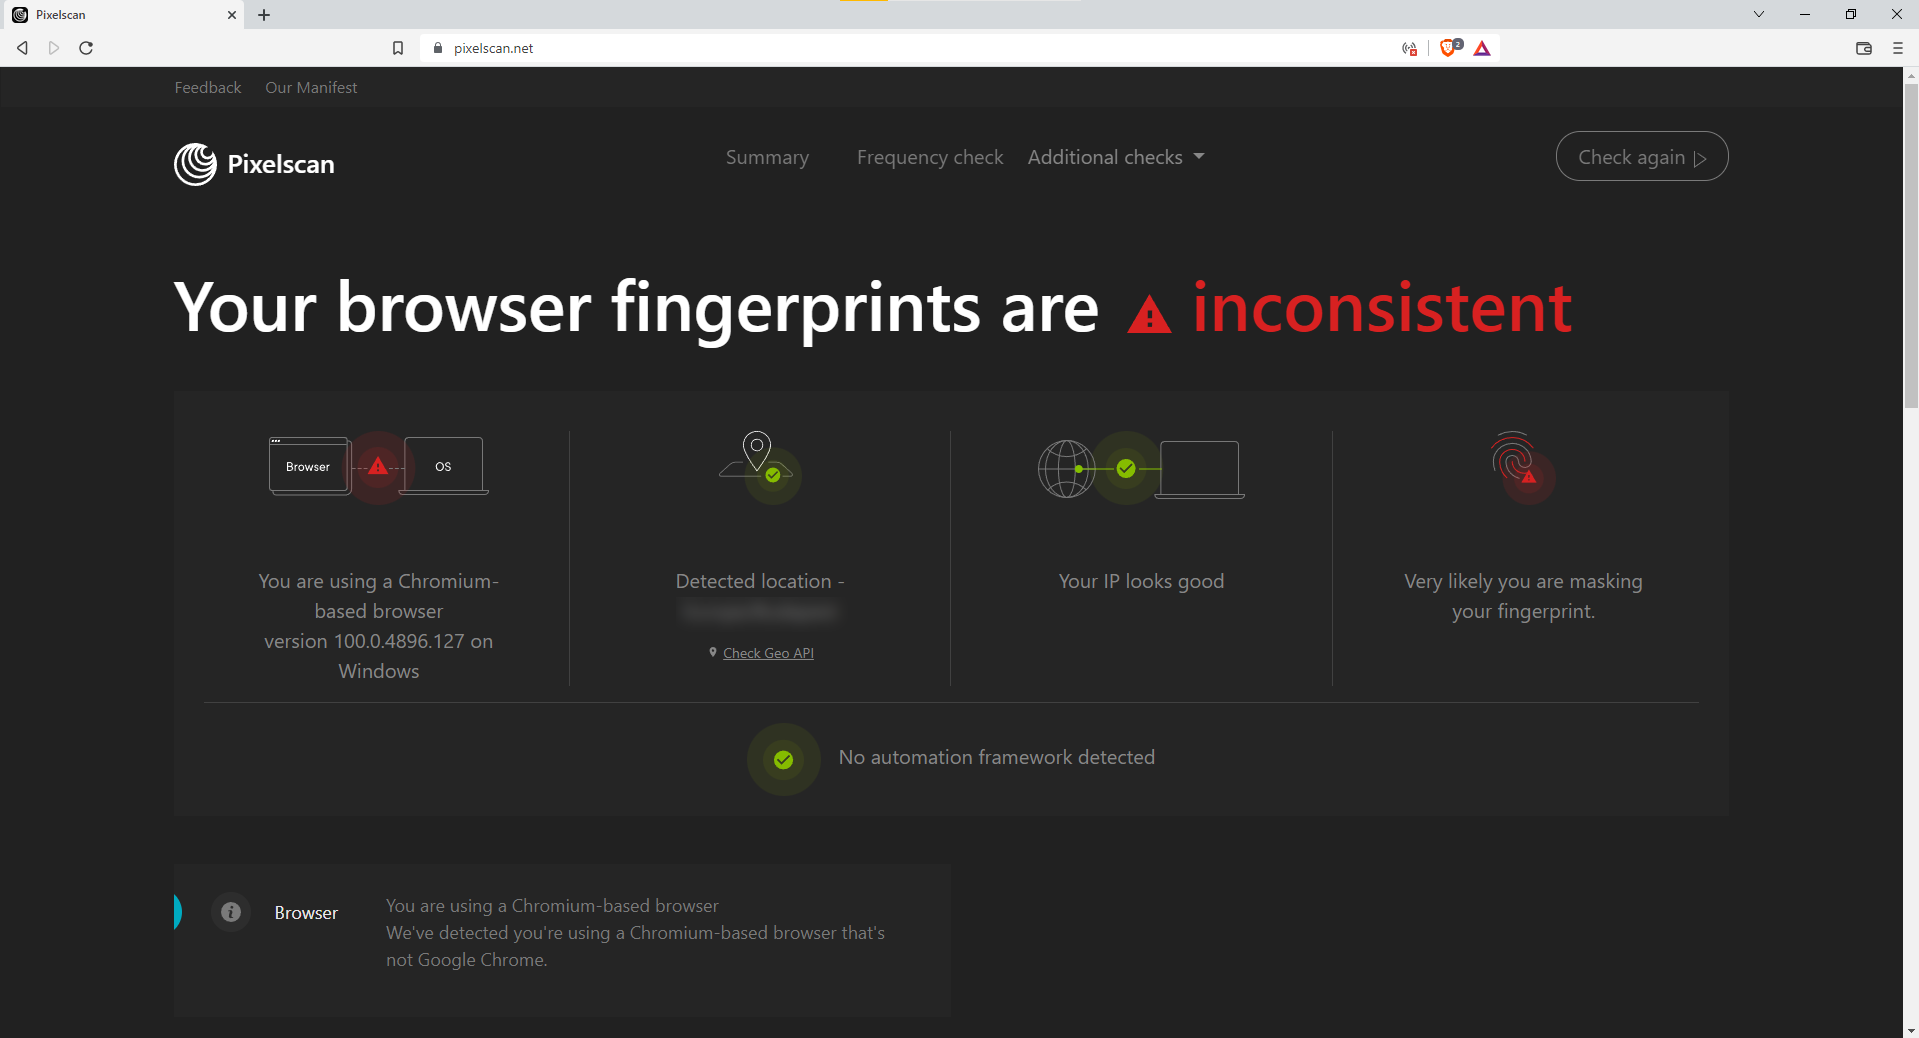The height and width of the screenshot is (1038, 1919).
Task: Click "Very likely you are masking" text
Action: pos(1523,581)
